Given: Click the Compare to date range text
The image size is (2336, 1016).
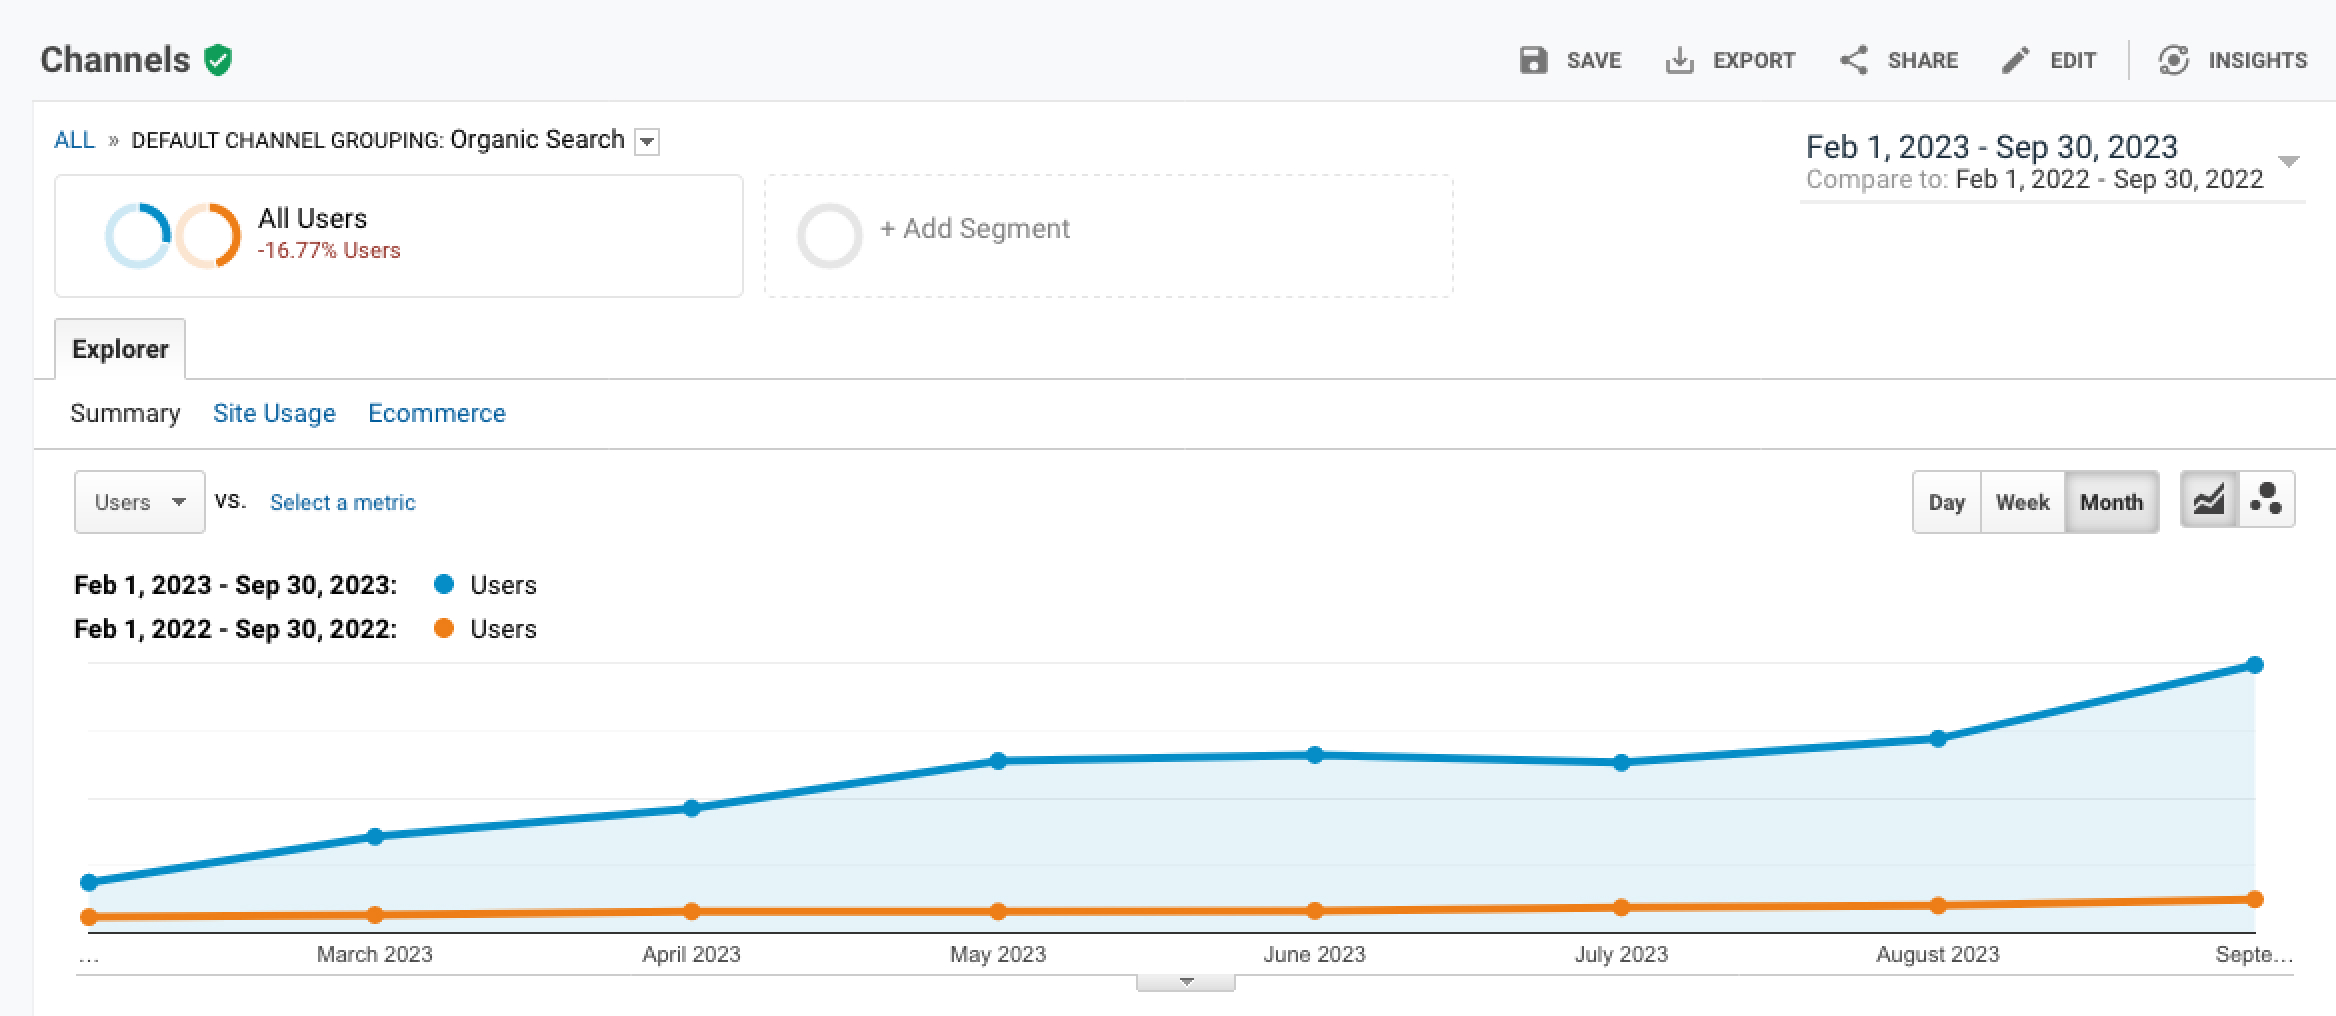Looking at the screenshot, I should click(x=2034, y=180).
